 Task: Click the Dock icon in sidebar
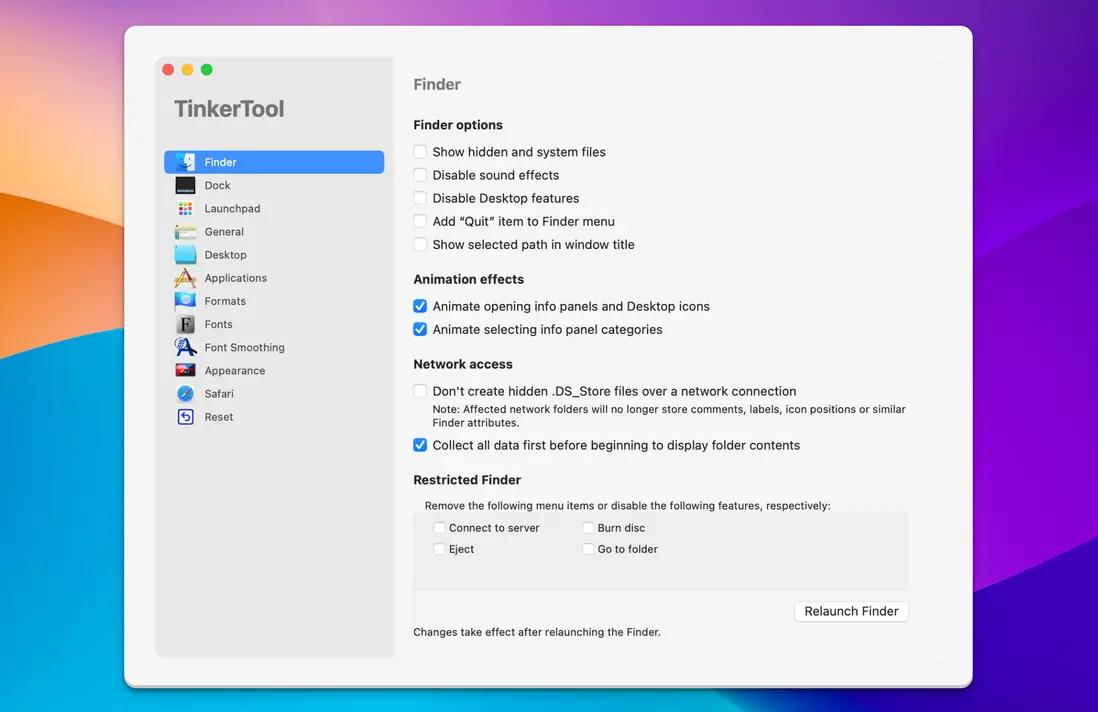186,185
